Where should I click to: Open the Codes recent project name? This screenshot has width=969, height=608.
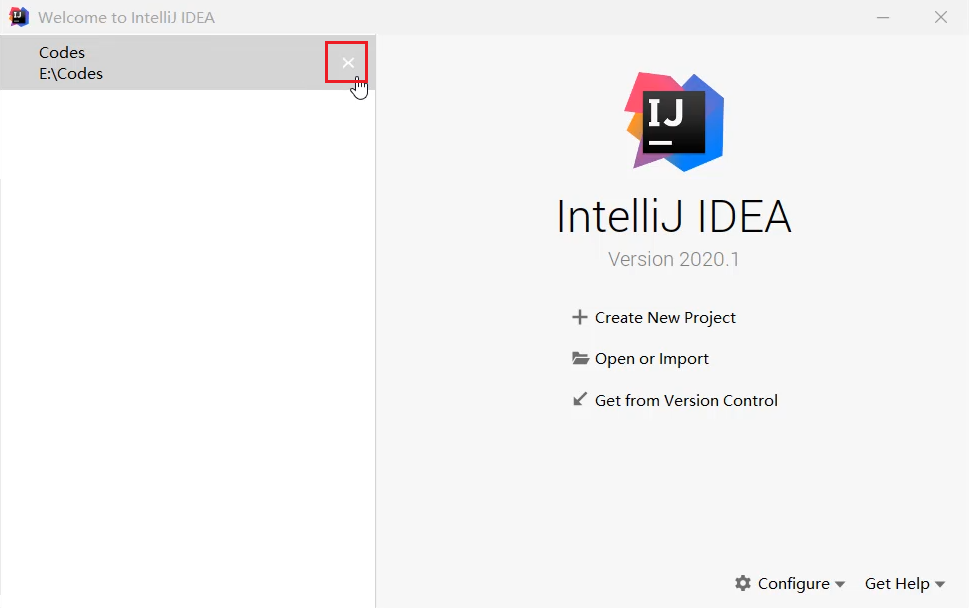(62, 52)
